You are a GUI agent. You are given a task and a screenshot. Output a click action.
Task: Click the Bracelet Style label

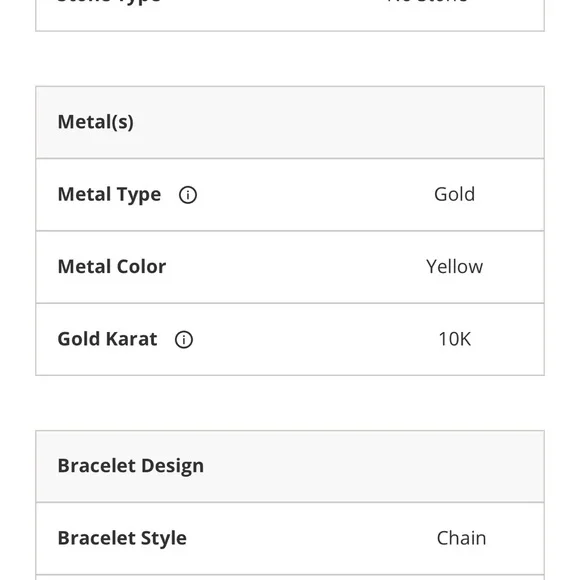point(122,538)
